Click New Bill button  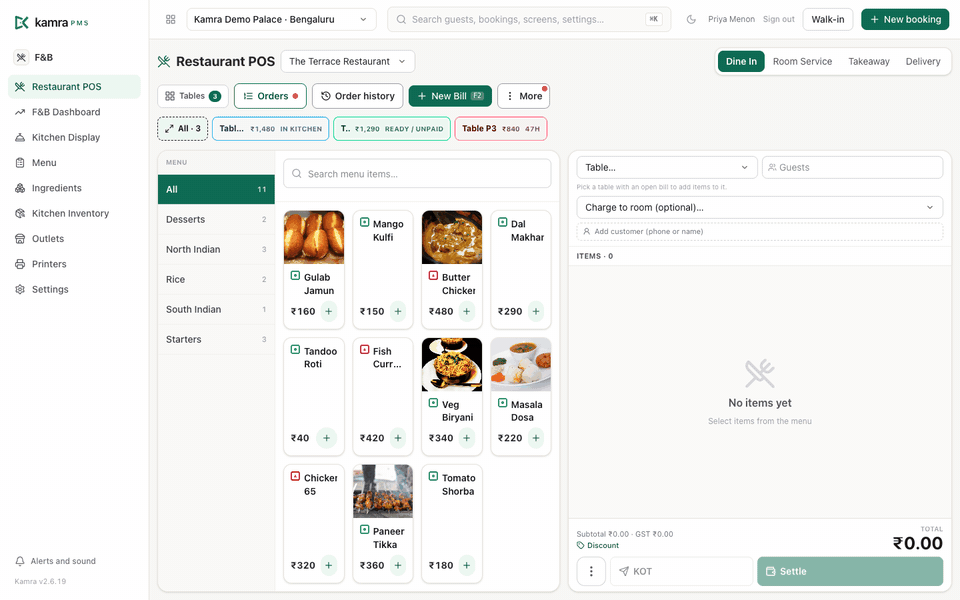point(450,96)
